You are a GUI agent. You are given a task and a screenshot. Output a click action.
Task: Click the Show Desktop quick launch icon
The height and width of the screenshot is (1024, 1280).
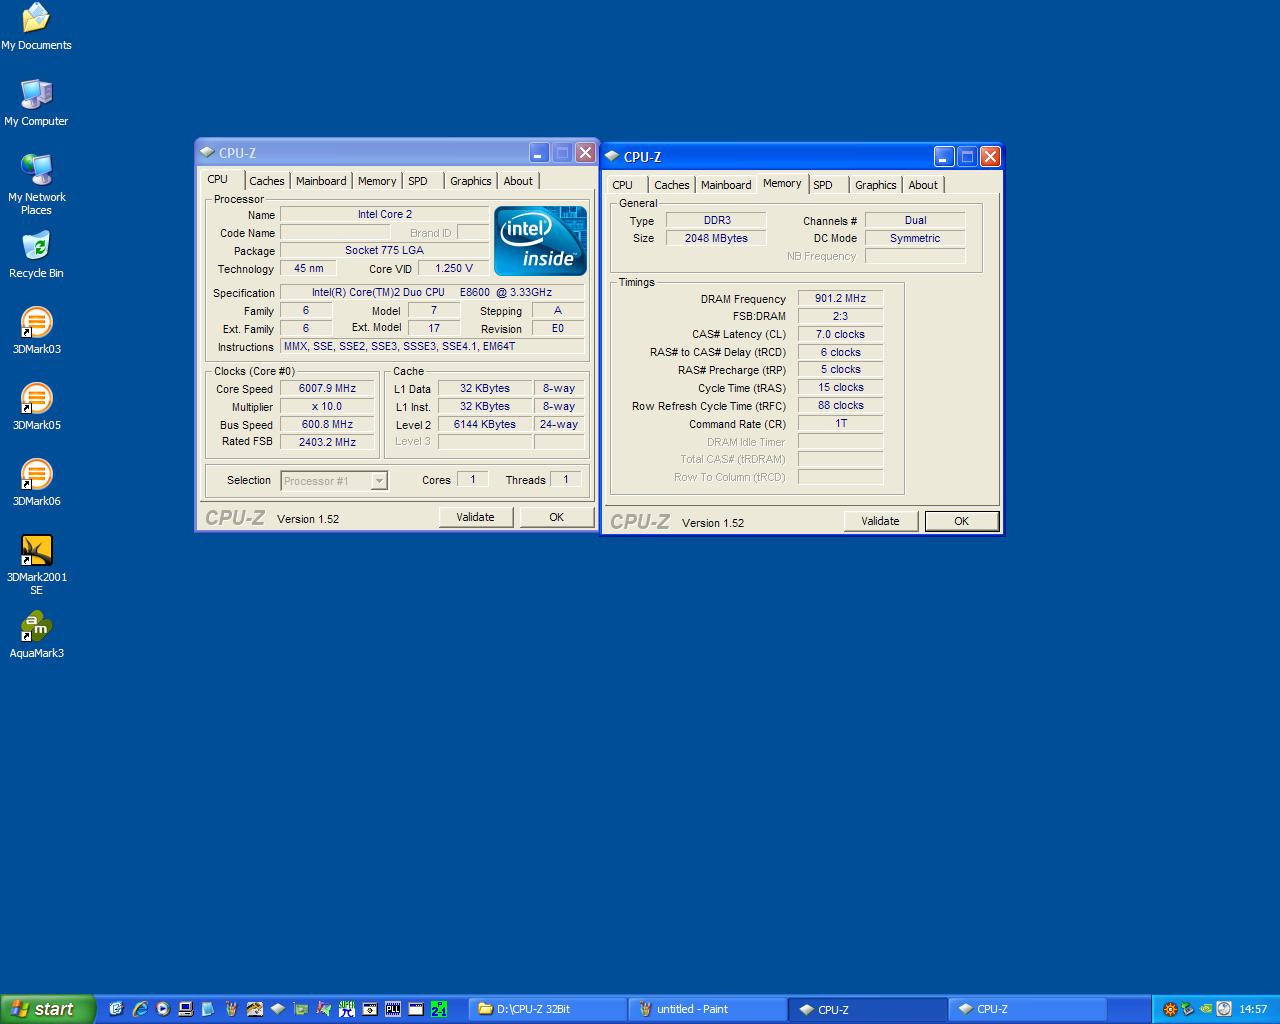pos(117,1009)
